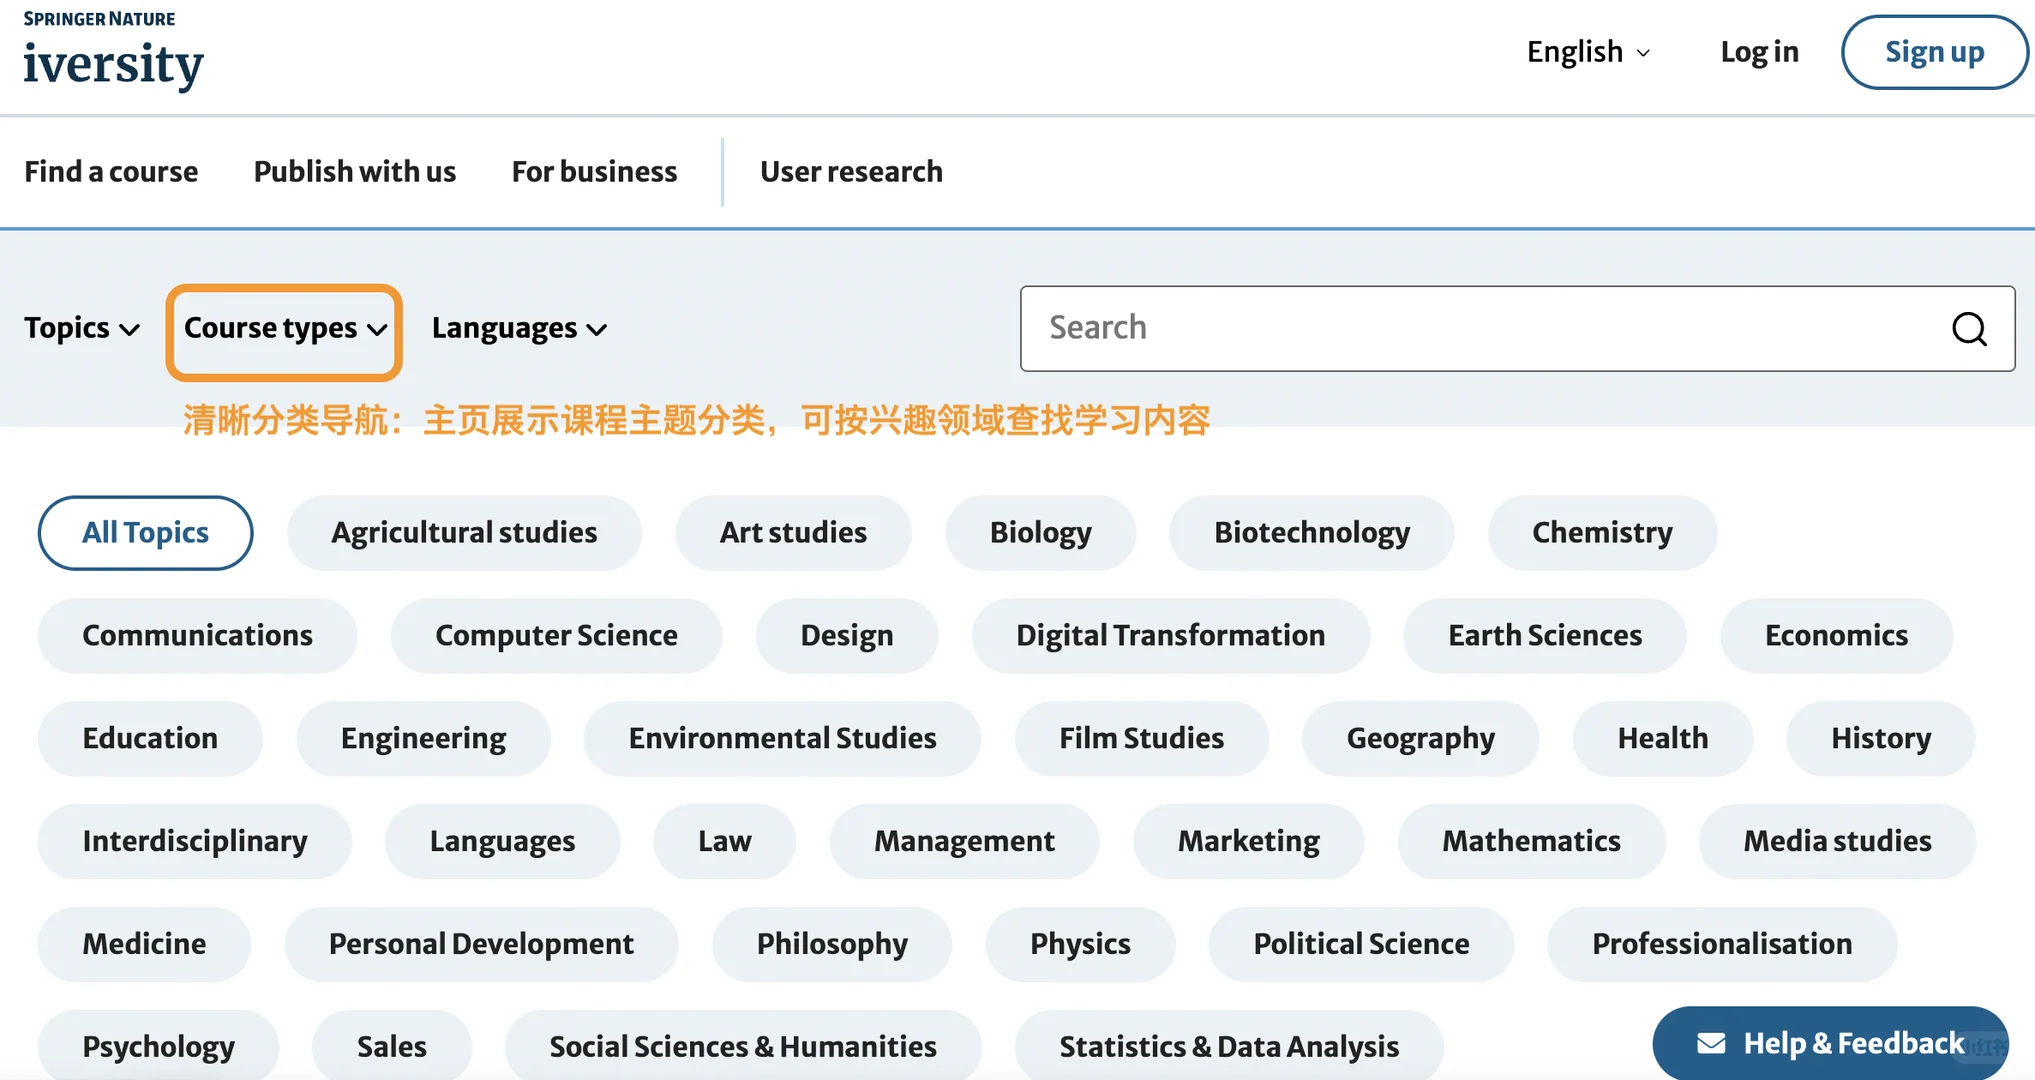Open the Course types dropdown
Viewport: 2035px width, 1080px height.
(283, 328)
